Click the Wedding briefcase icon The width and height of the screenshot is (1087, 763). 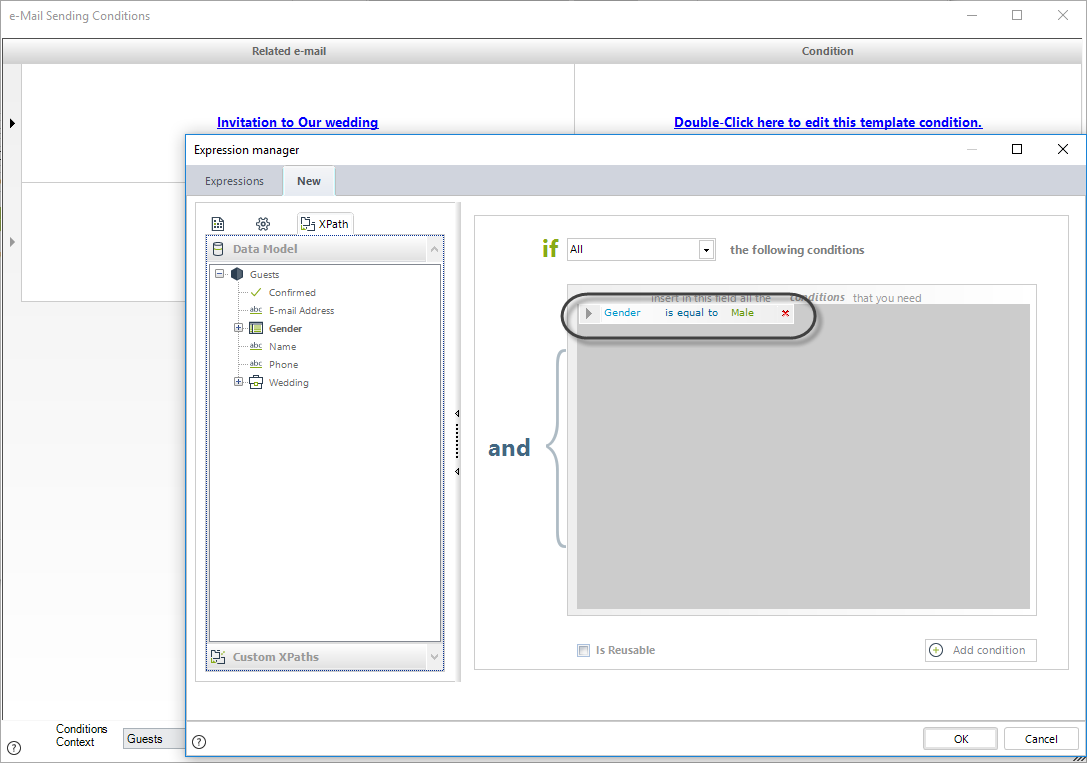pos(256,383)
